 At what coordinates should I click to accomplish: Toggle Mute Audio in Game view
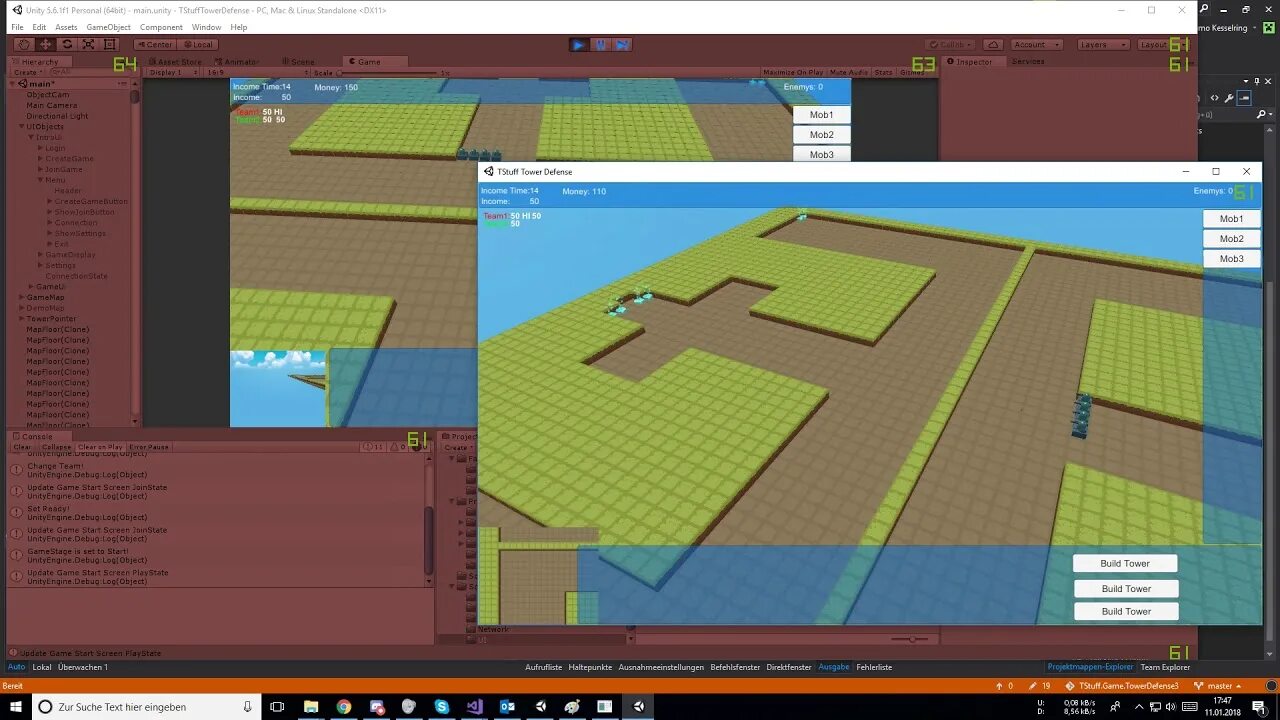[848, 72]
